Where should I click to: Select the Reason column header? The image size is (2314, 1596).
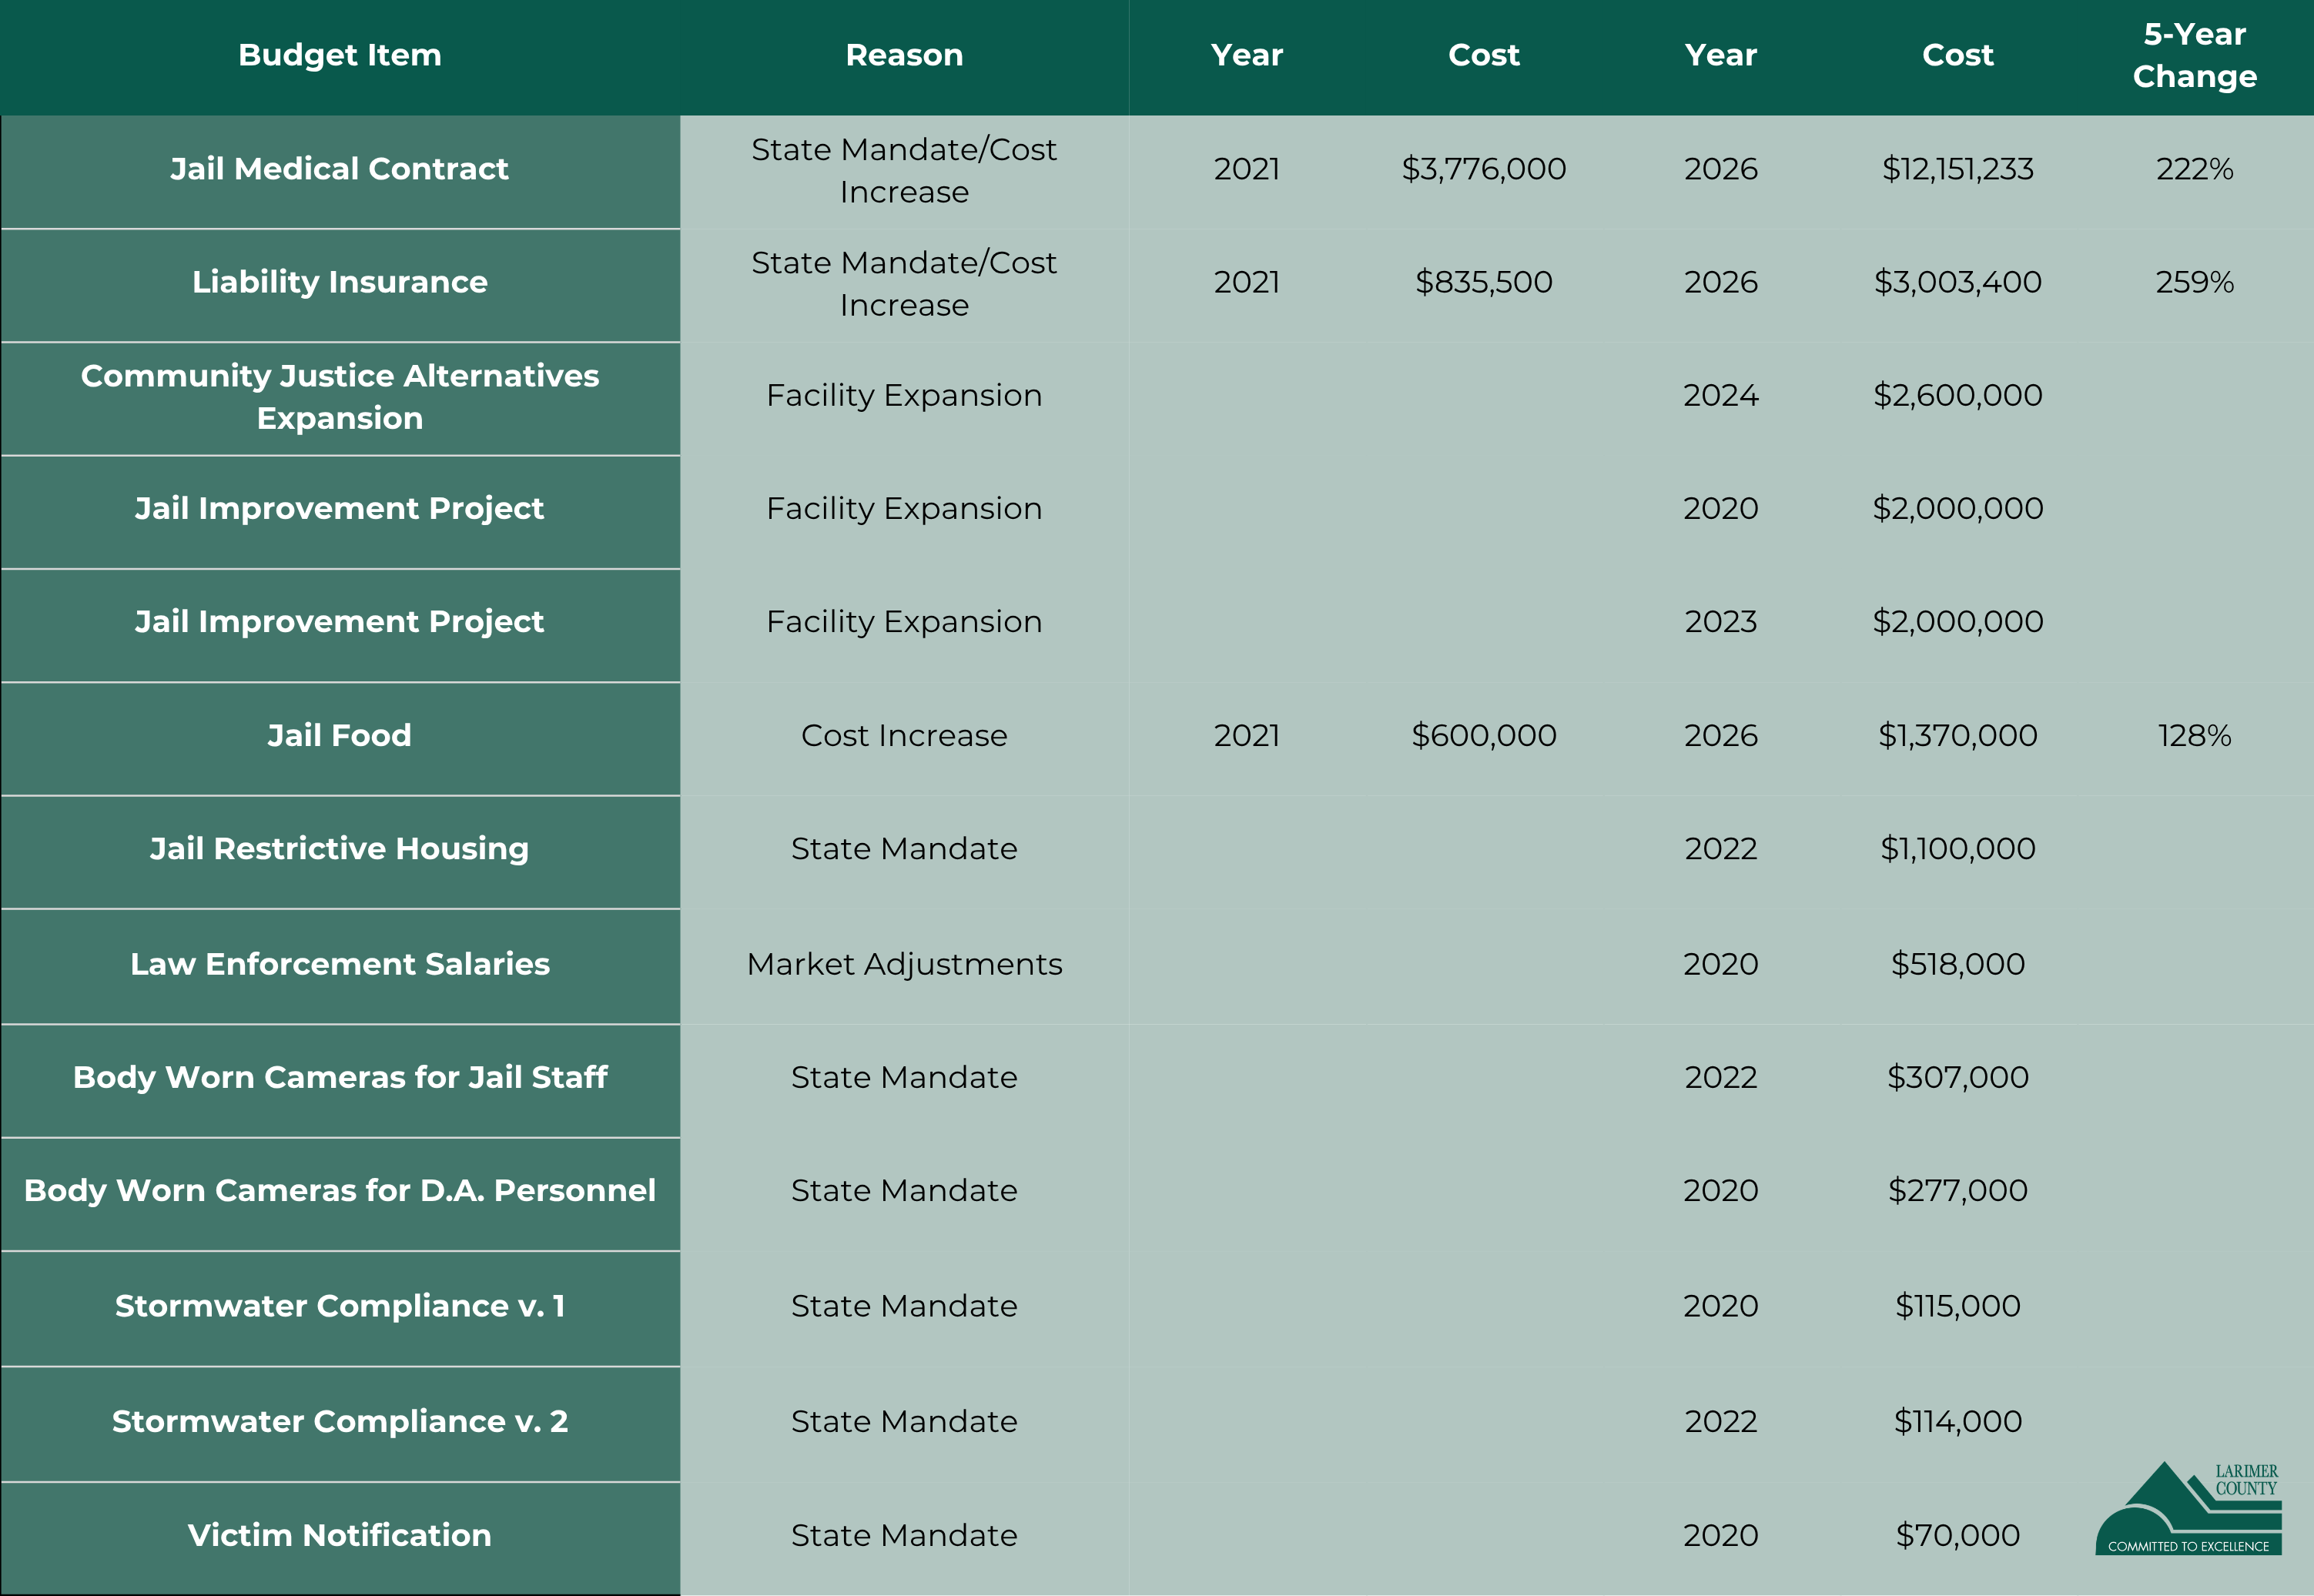pyautogui.click(x=904, y=55)
